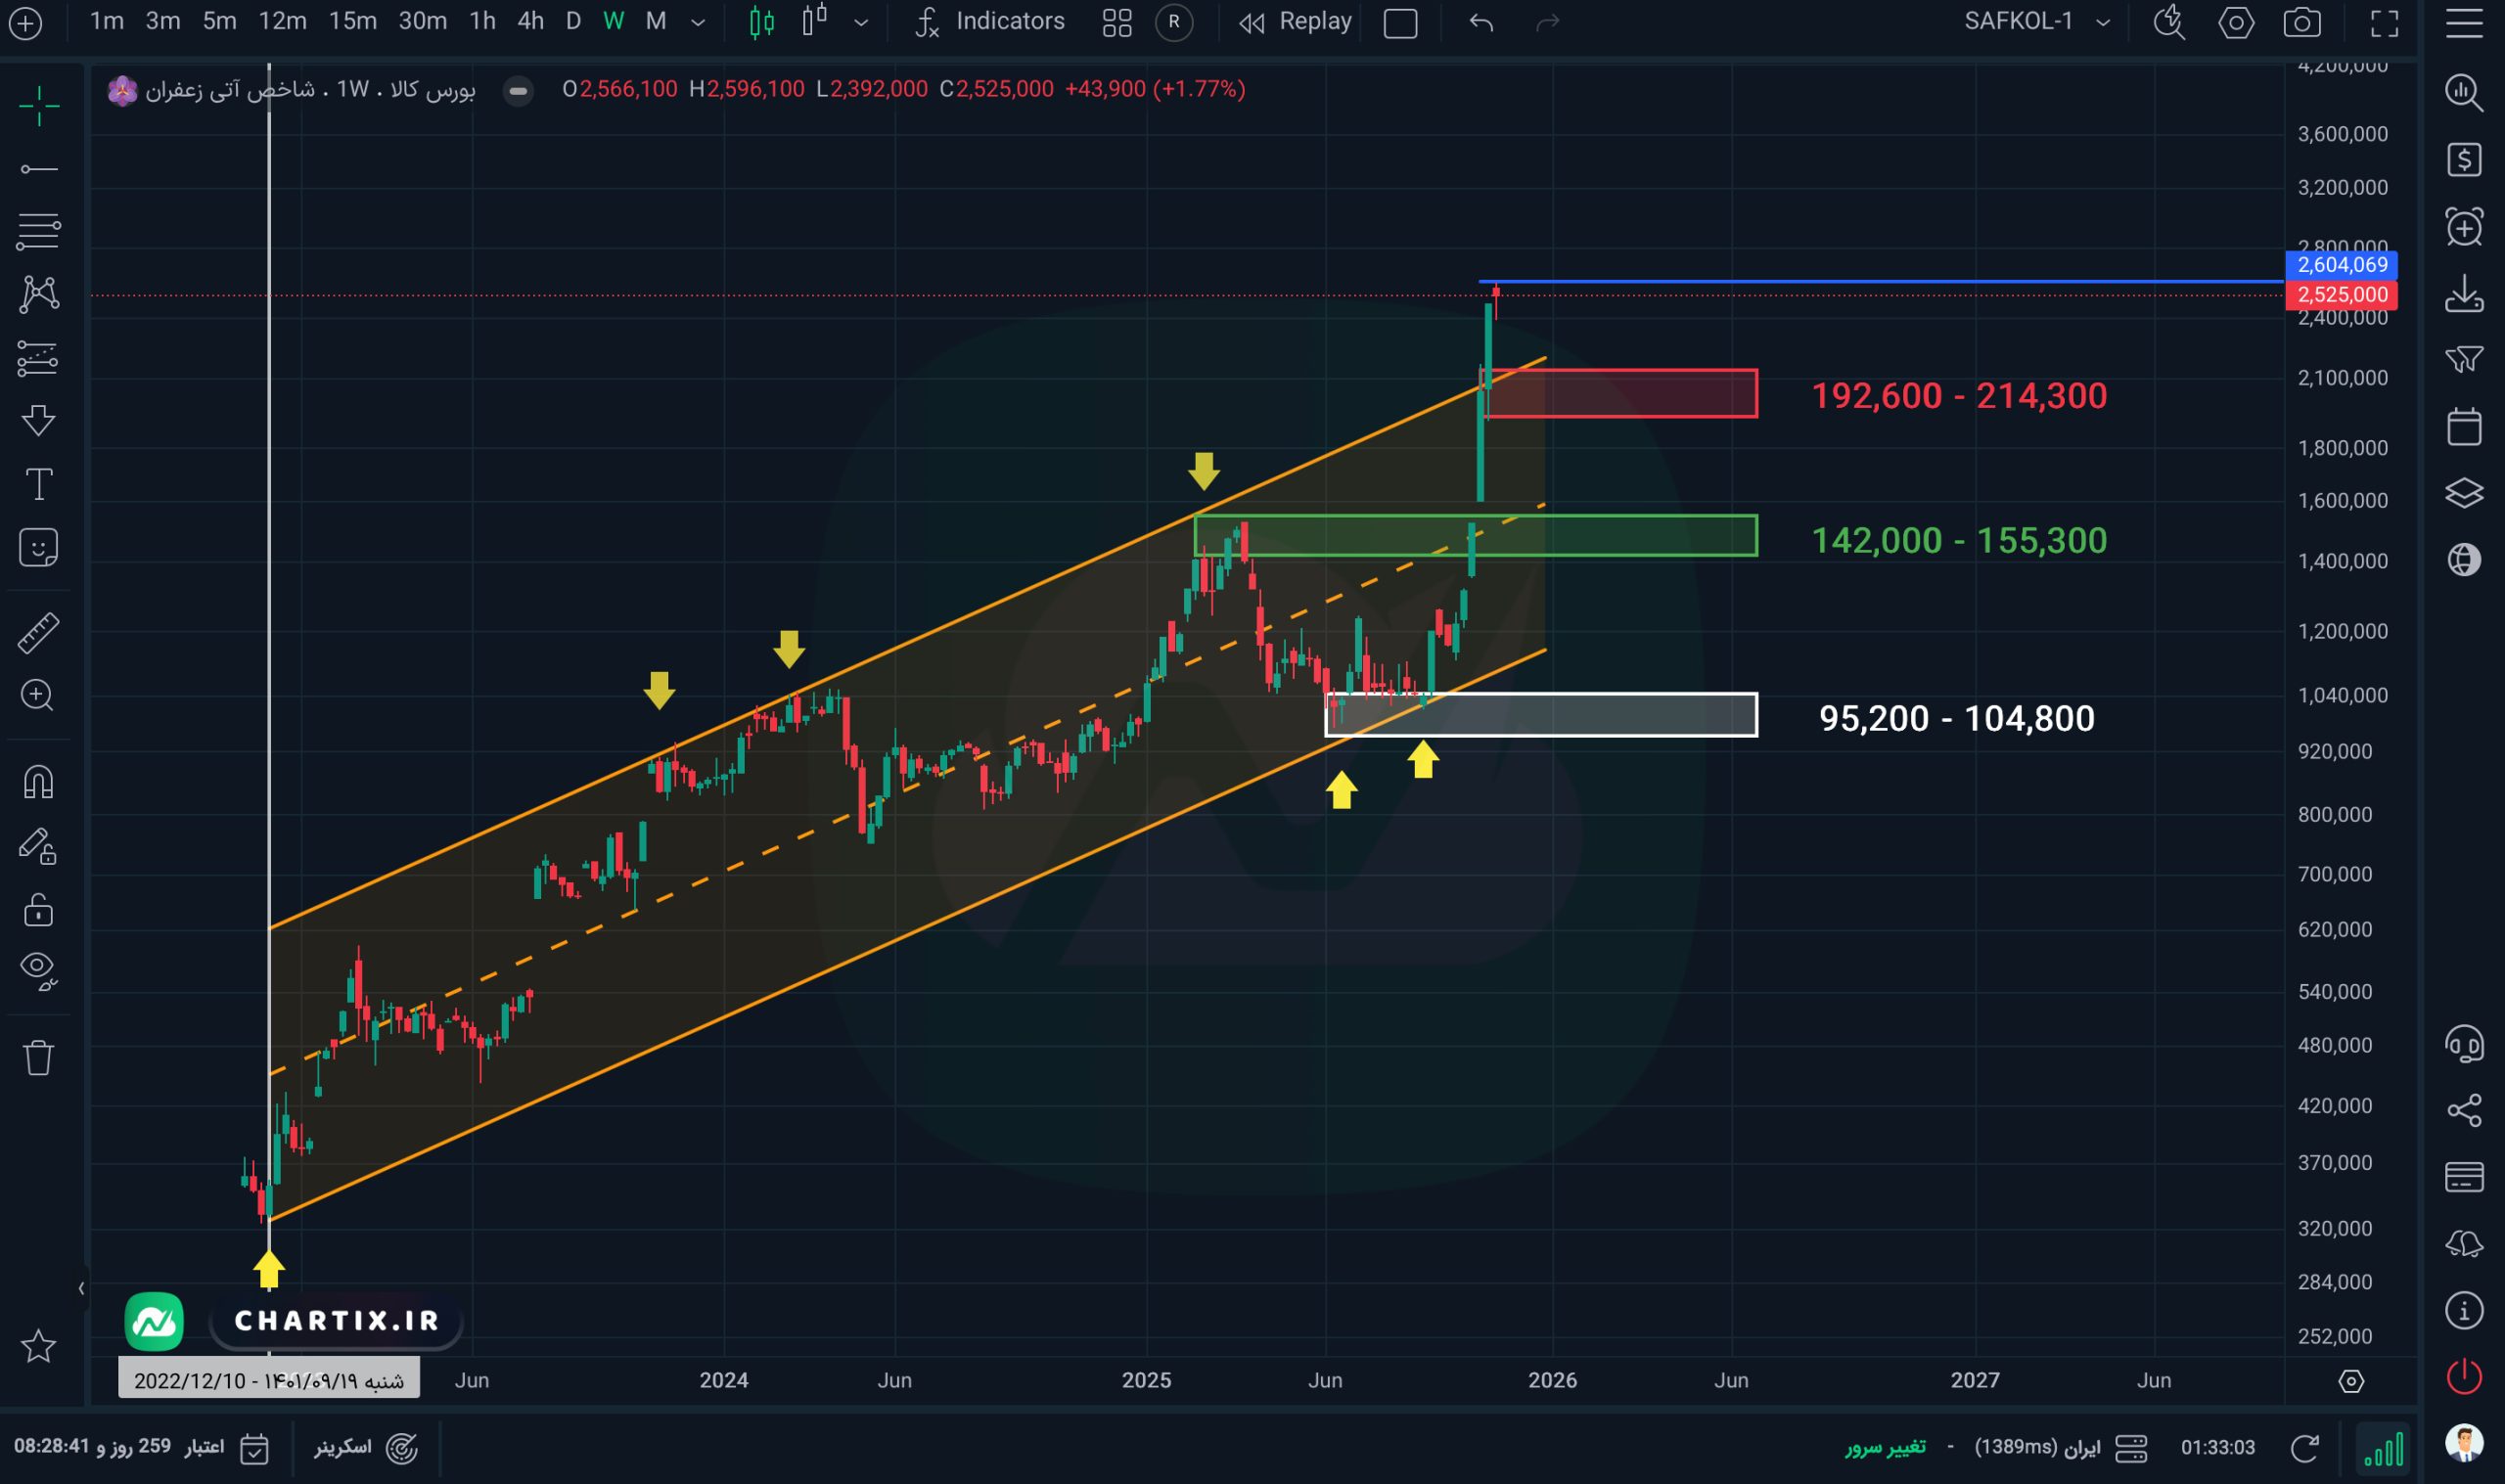Viewport: 2505px width, 1484px height.
Task: Select the magnet snapping tool
Action: tap(38, 782)
